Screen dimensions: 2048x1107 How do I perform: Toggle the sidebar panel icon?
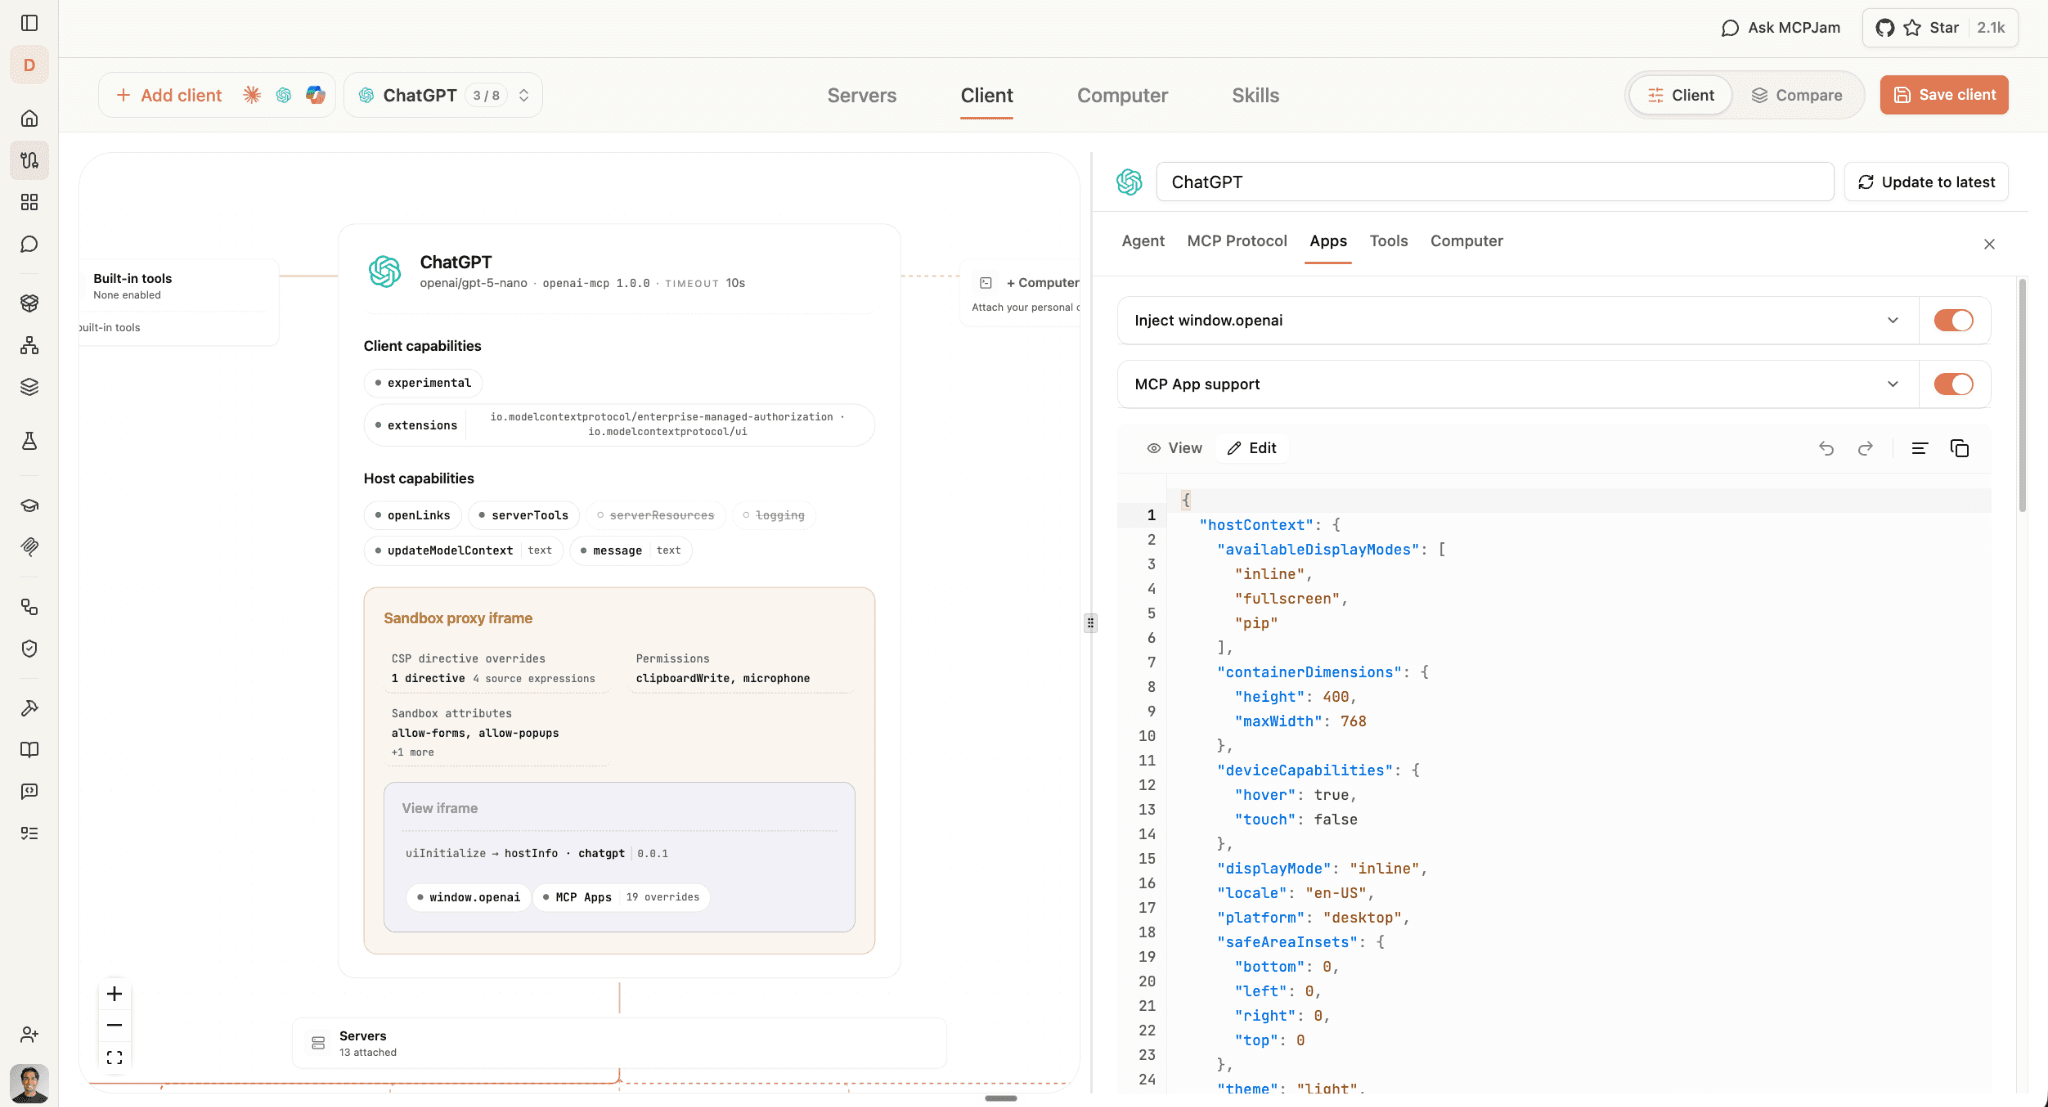29,22
